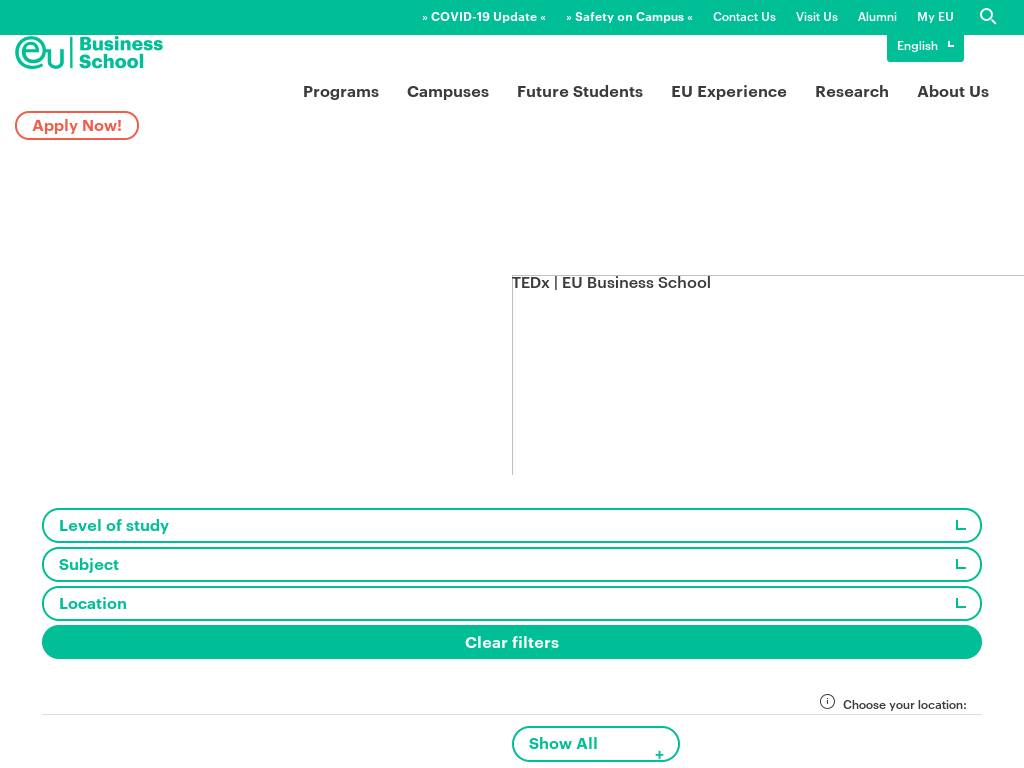Open the Programs menu

(341, 92)
